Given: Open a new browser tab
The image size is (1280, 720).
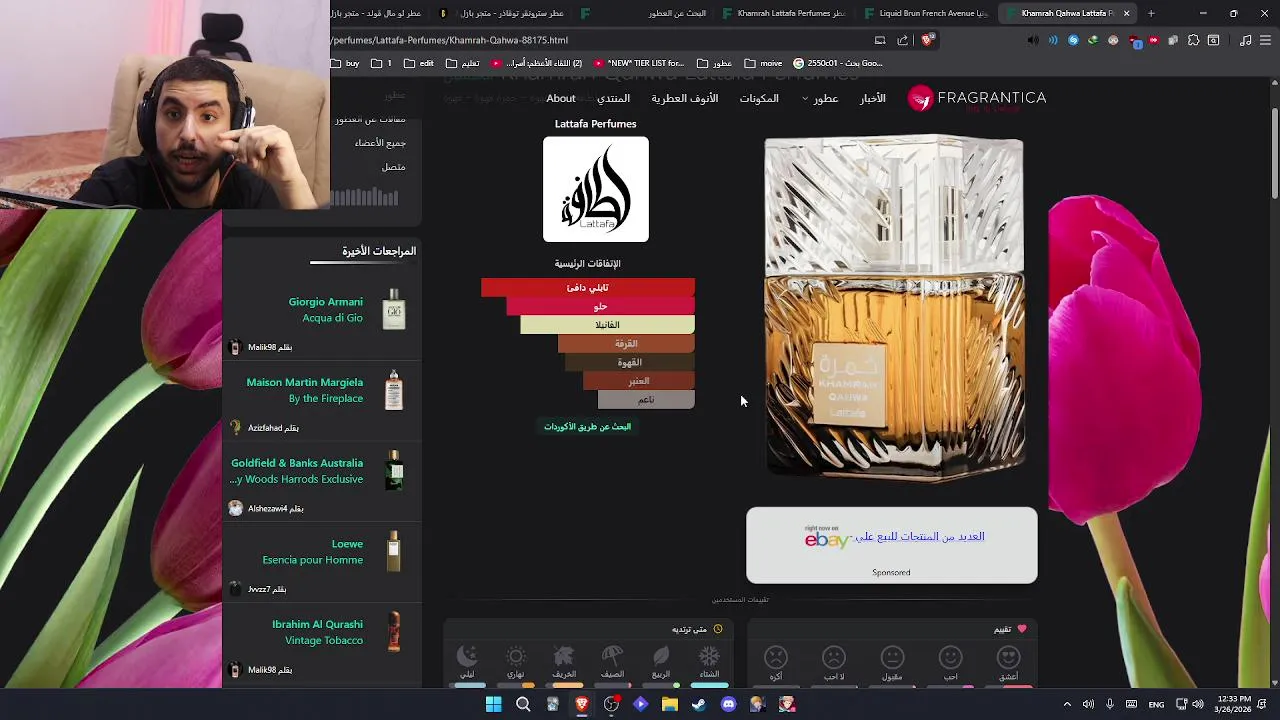Looking at the screenshot, I should pyautogui.click(x=1151, y=13).
